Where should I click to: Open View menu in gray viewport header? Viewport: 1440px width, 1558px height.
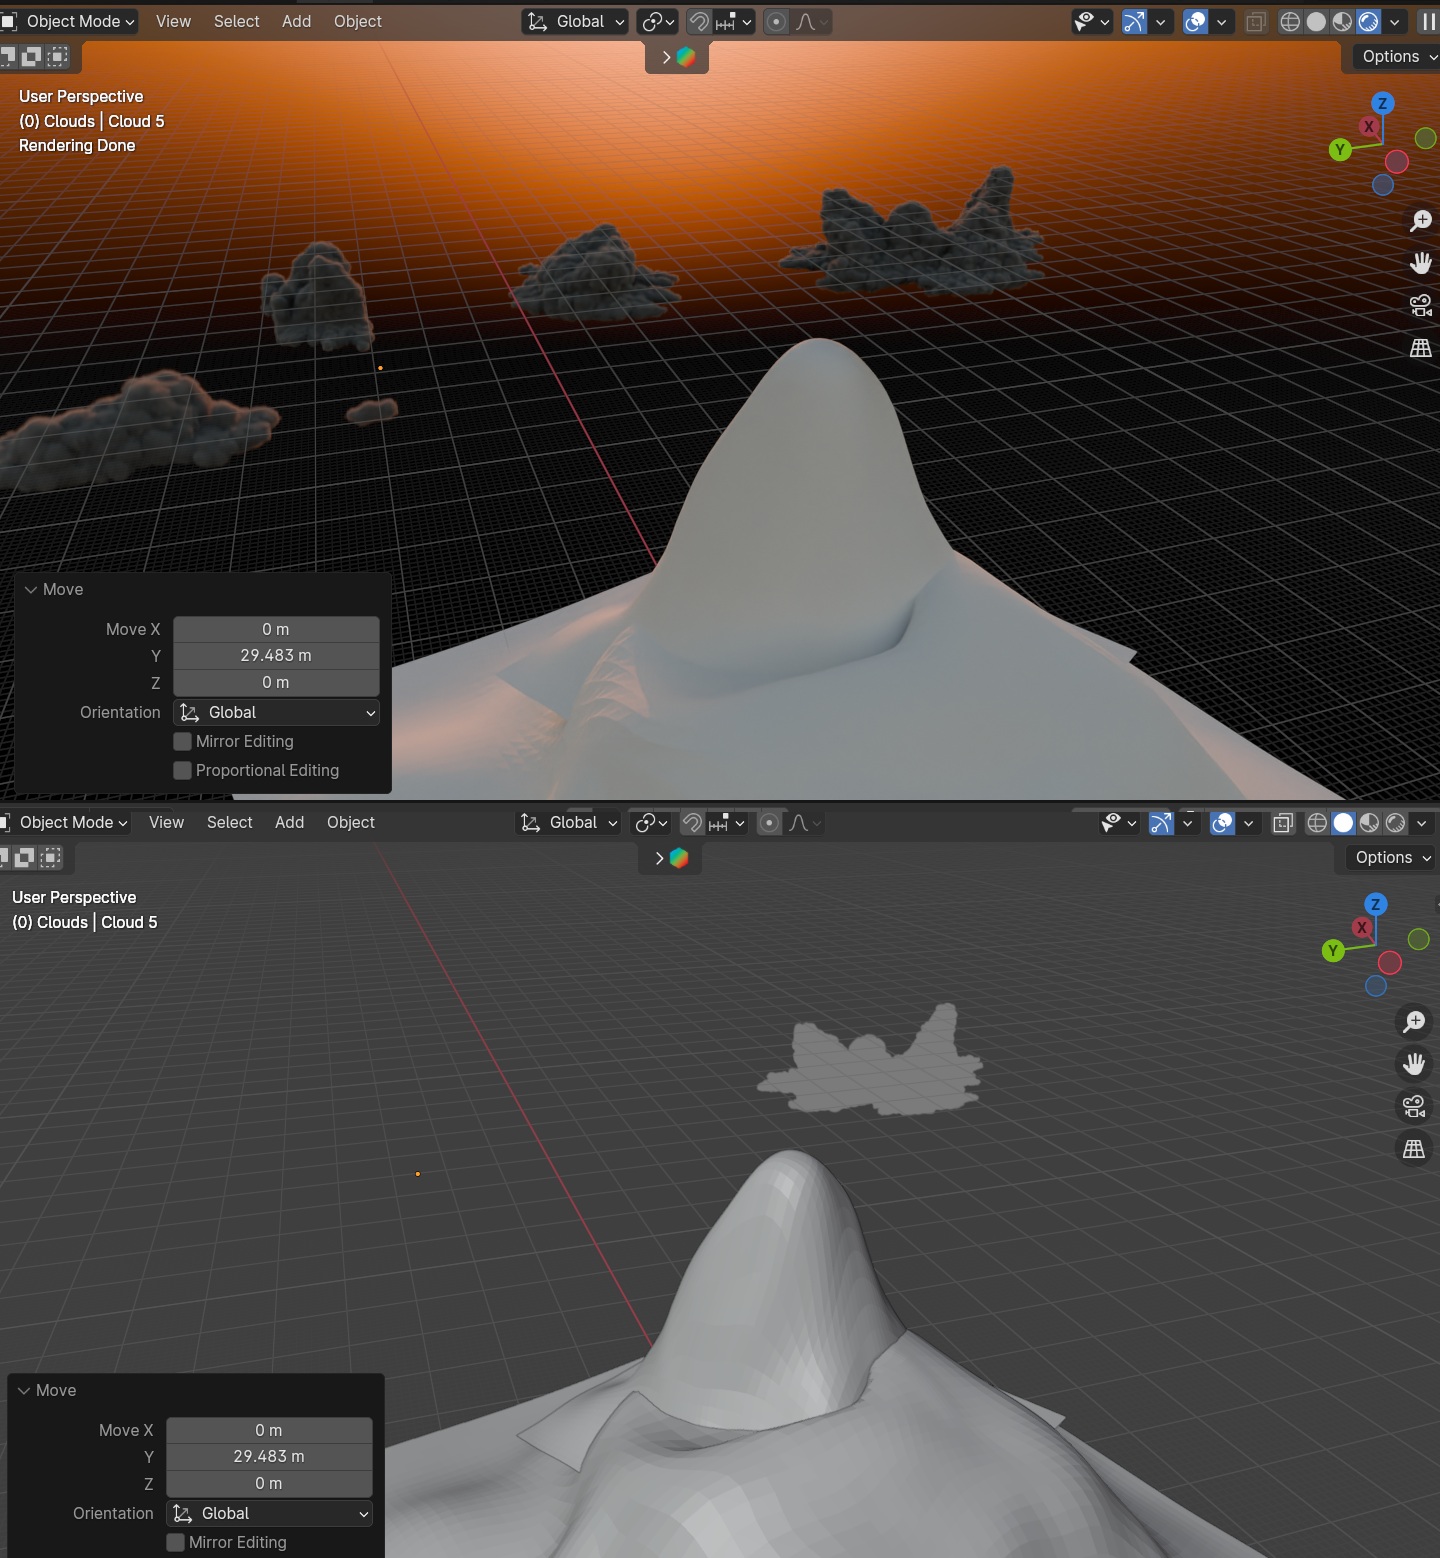click(x=166, y=823)
